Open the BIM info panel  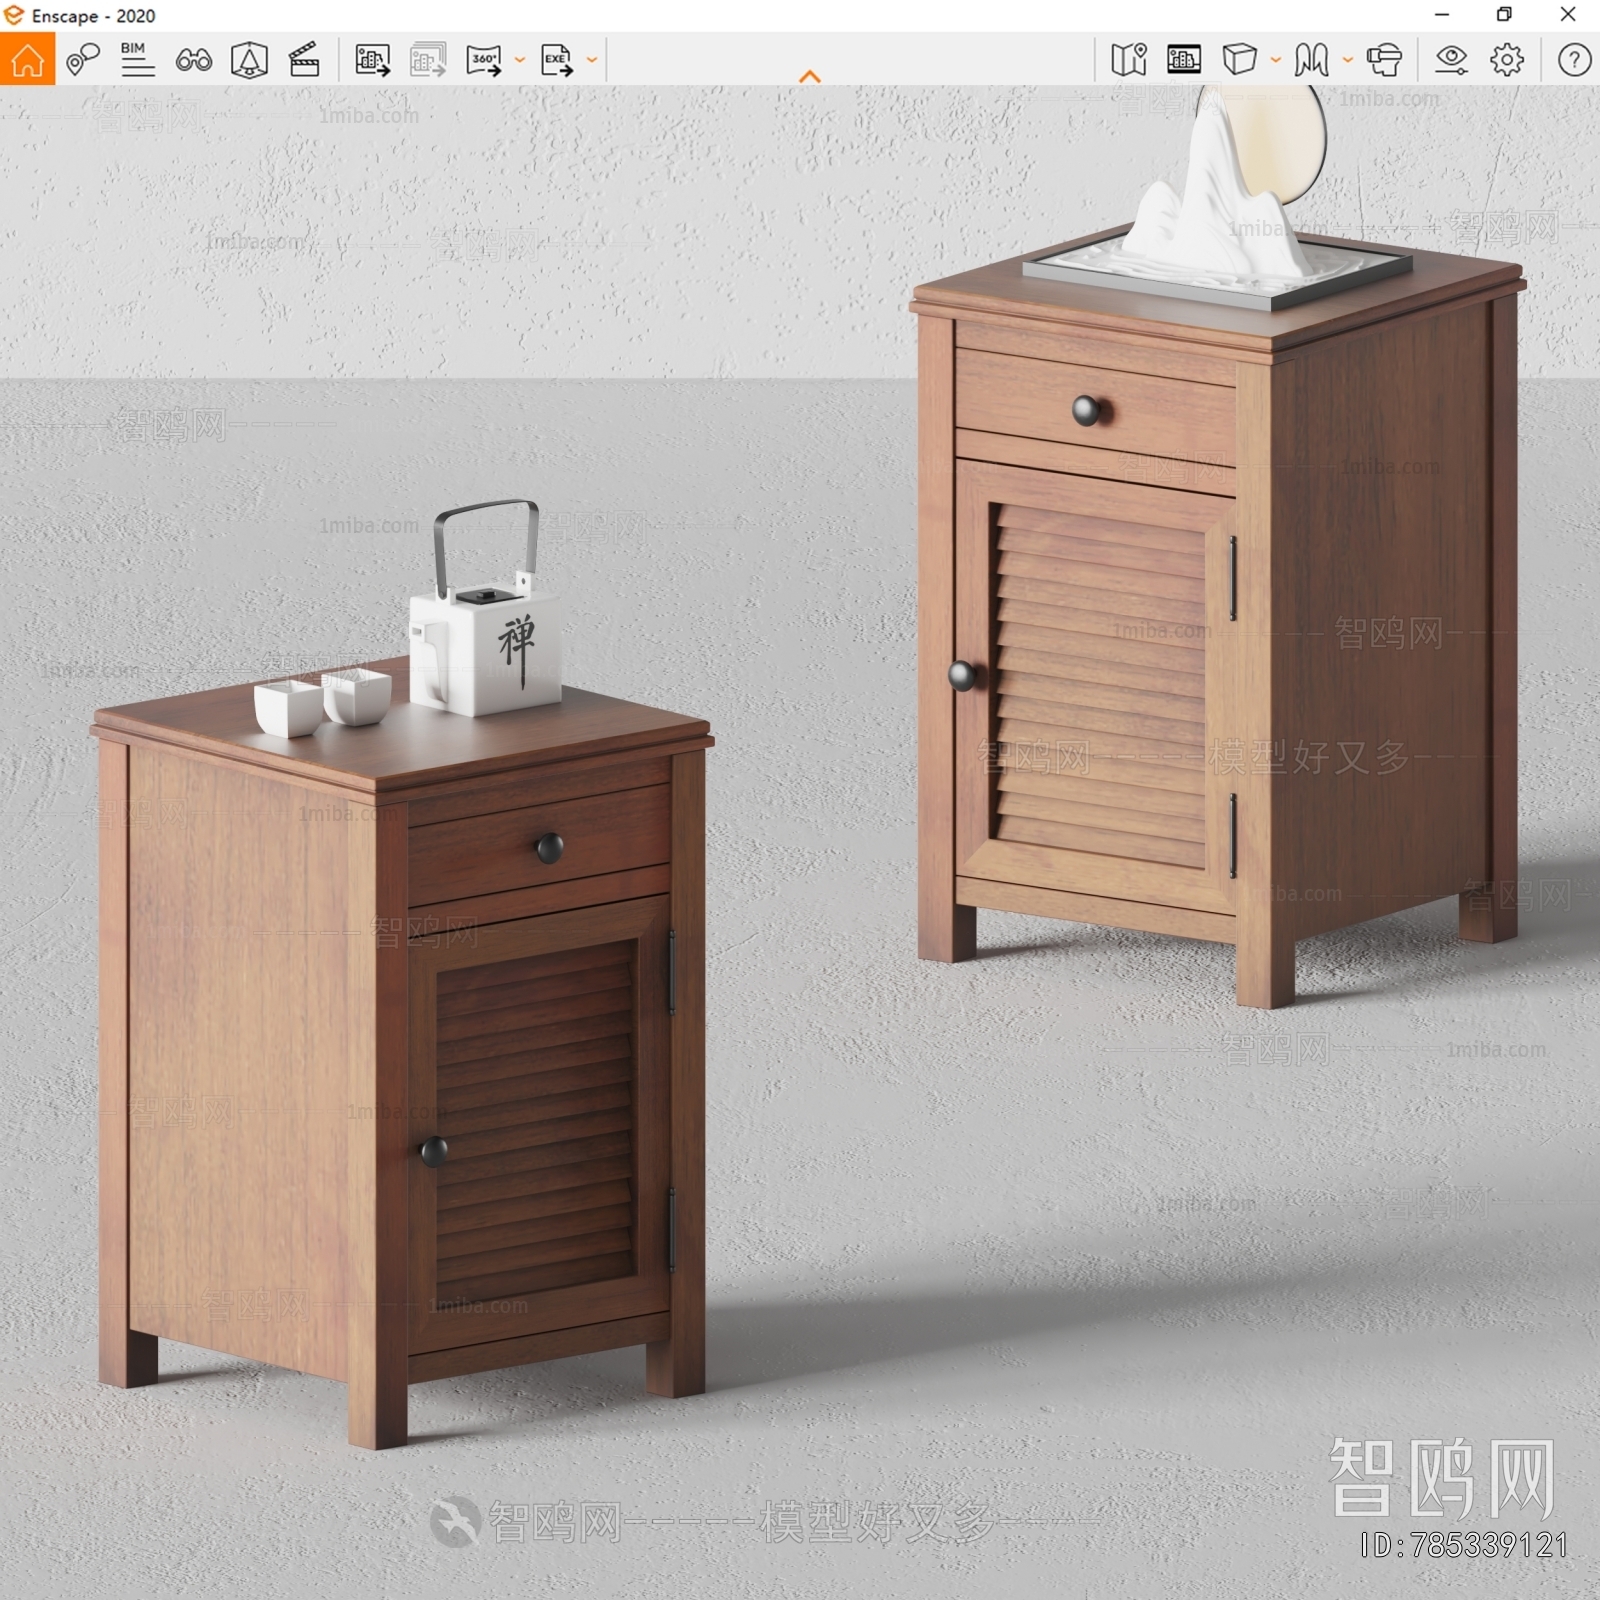coord(137,60)
